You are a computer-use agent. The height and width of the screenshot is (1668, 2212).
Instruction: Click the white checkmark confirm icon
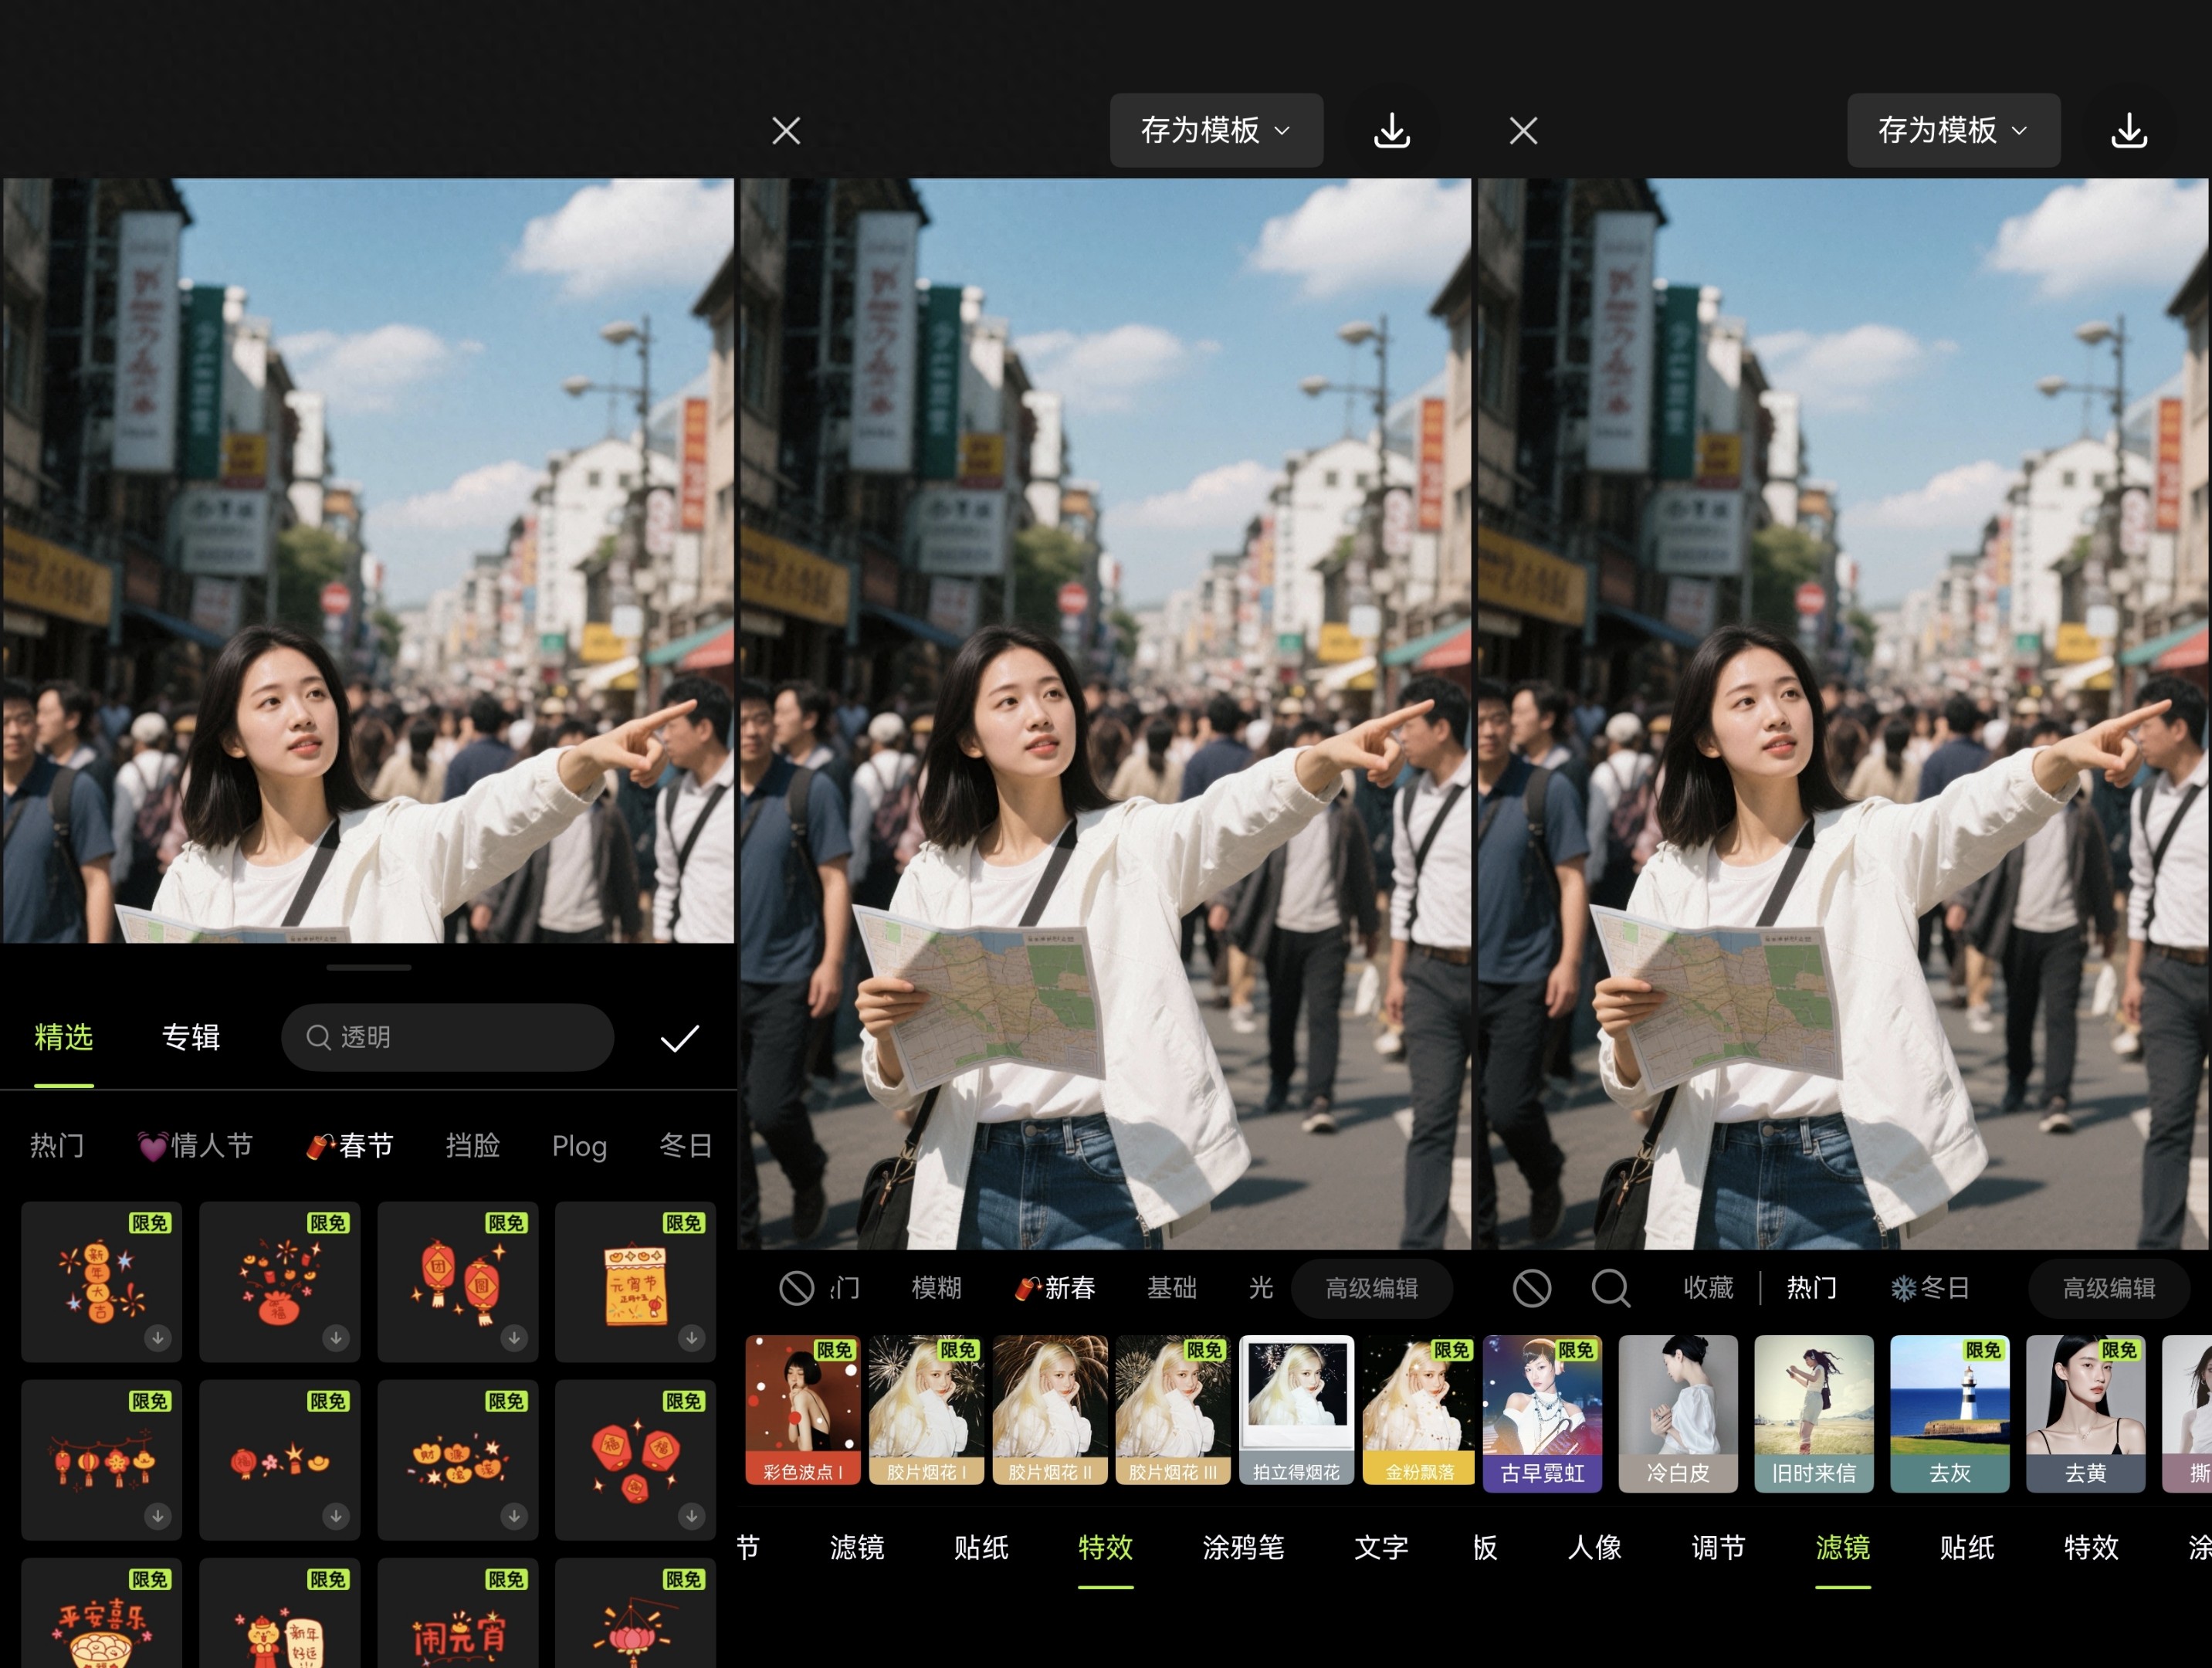coord(679,1039)
